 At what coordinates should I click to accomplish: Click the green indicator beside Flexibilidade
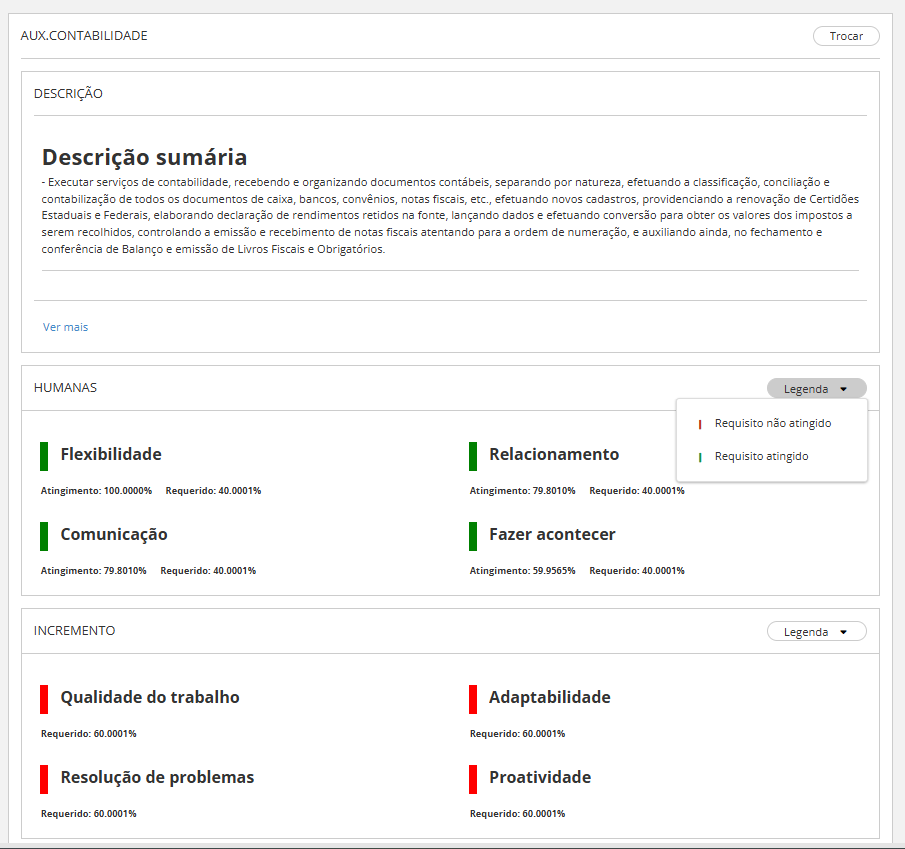[x=44, y=456]
